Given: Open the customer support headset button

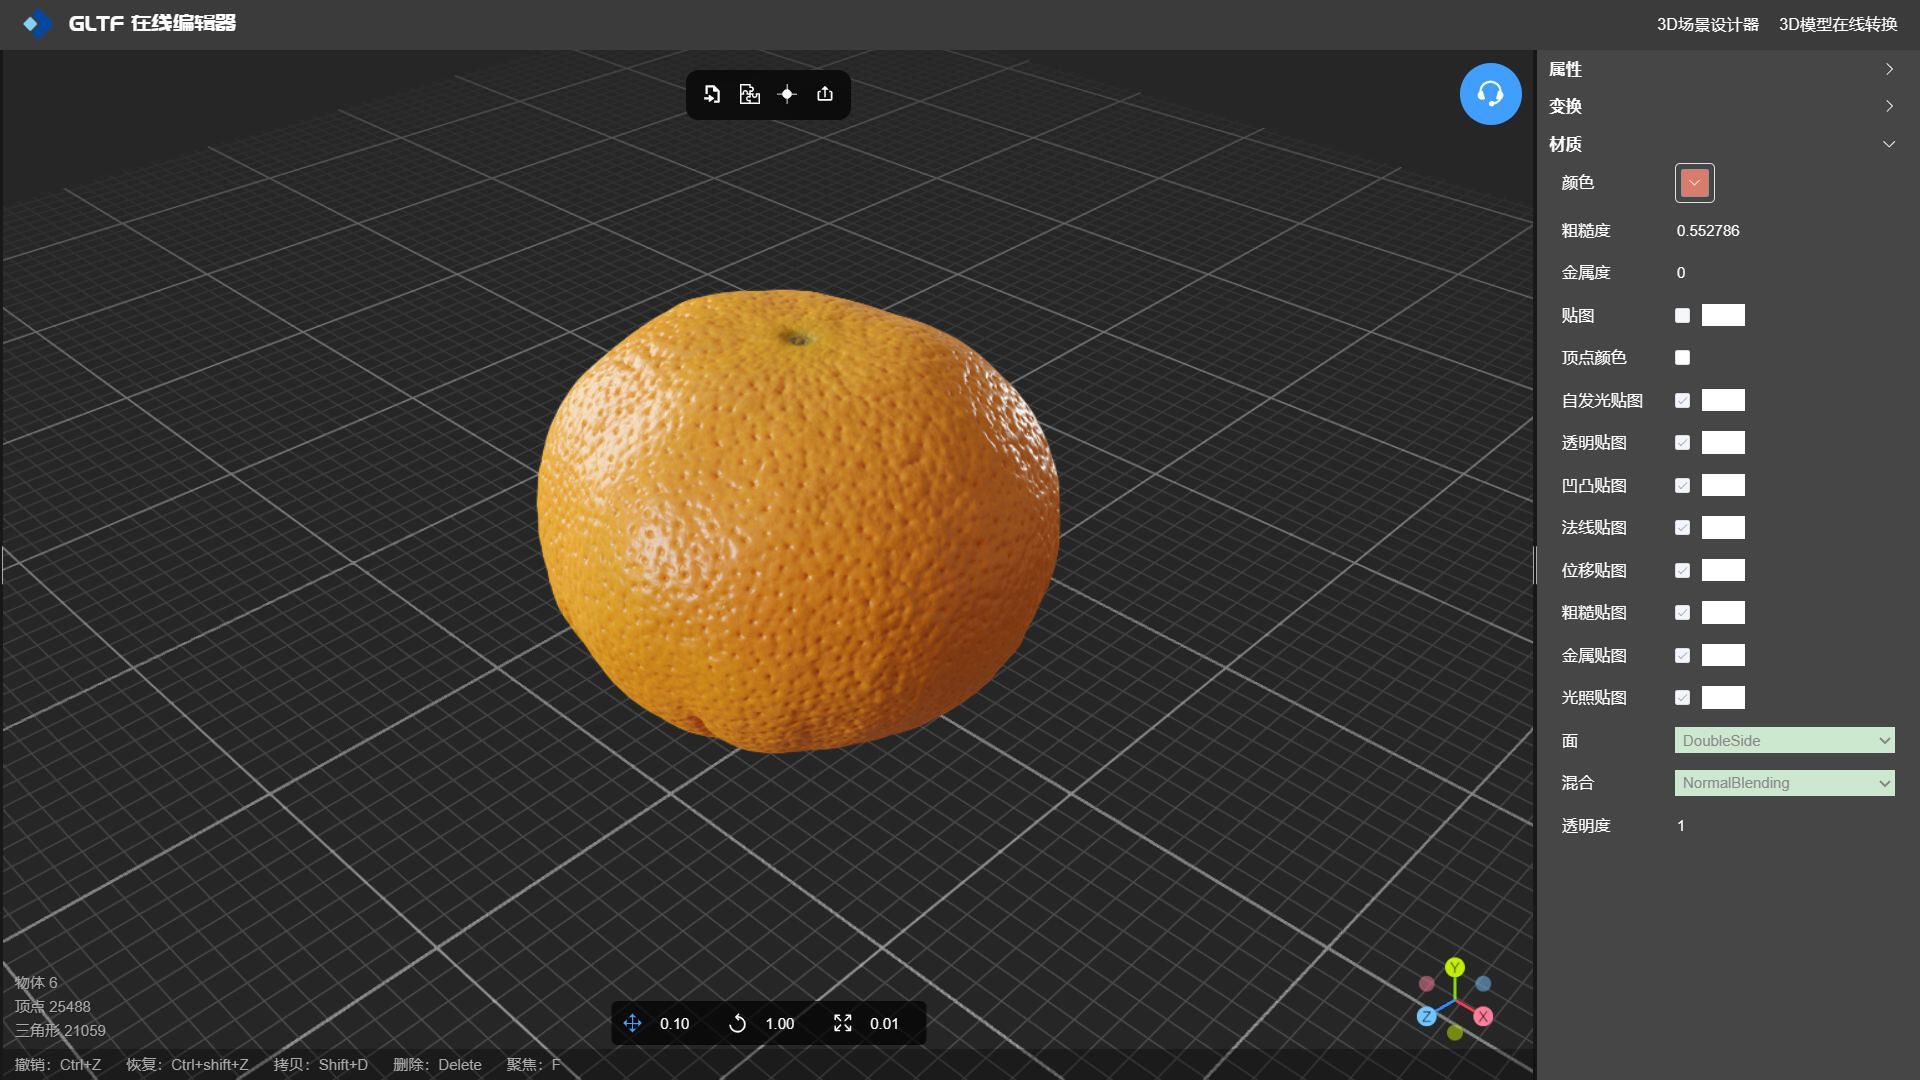Looking at the screenshot, I should click(x=1490, y=94).
